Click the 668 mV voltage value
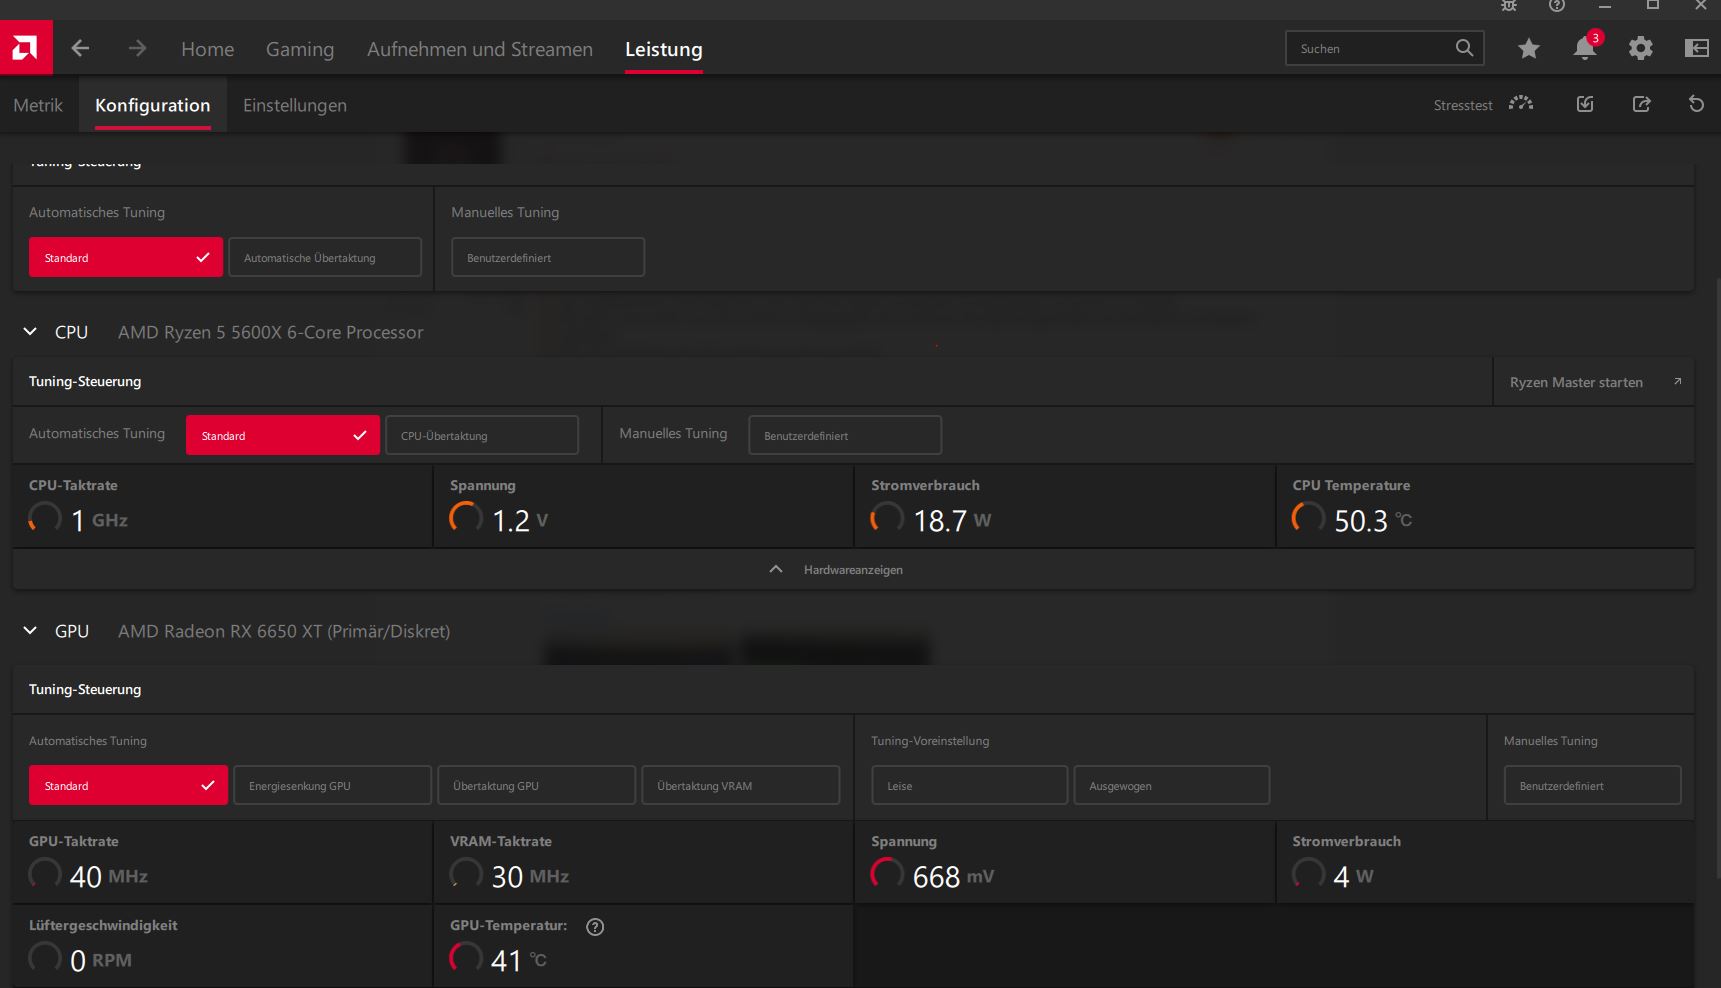 click(x=953, y=876)
